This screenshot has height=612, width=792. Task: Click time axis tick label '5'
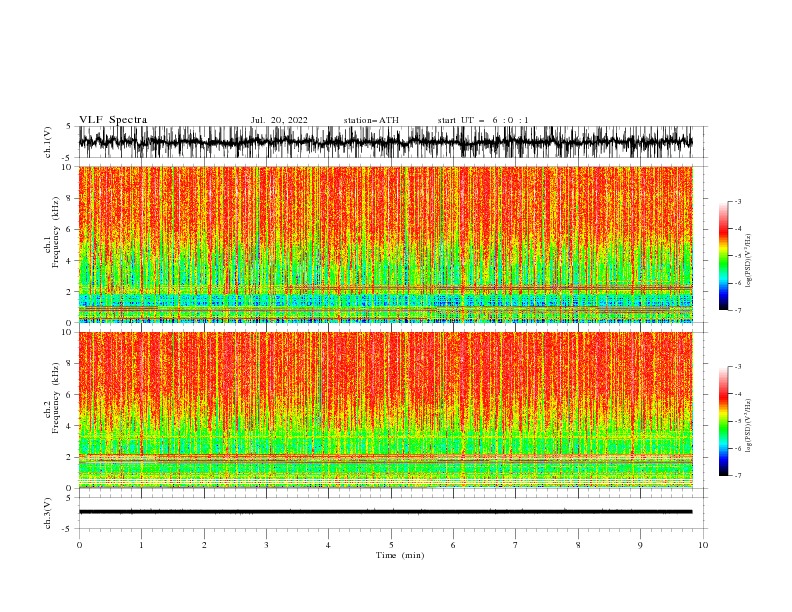point(391,545)
